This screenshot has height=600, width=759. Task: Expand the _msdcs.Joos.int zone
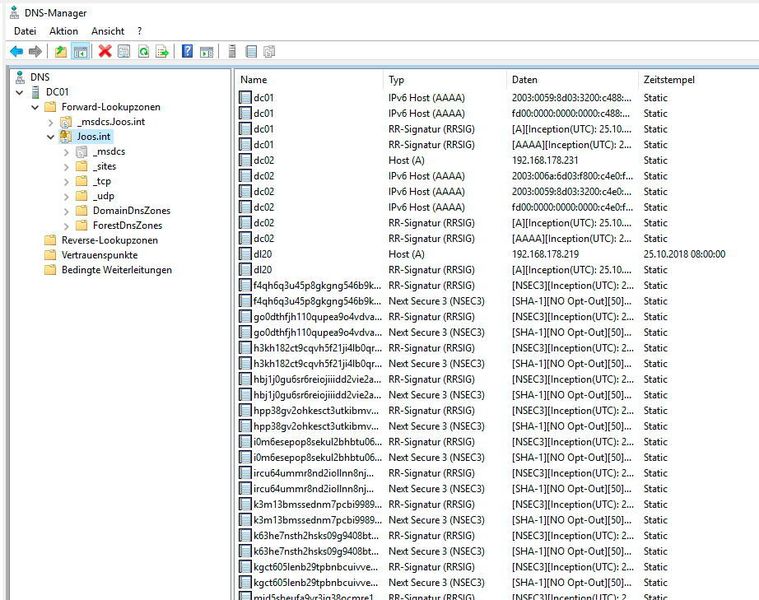click(50, 122)
